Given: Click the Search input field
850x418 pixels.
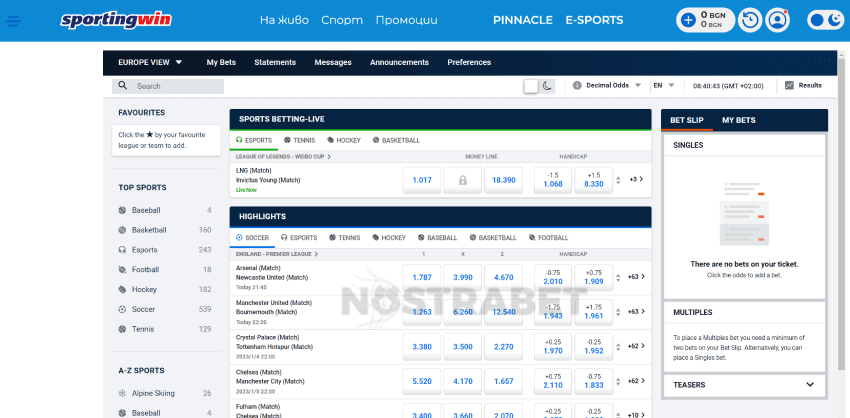Looking at the screenshot, I should pyautogui.click(x=168, y=86).
